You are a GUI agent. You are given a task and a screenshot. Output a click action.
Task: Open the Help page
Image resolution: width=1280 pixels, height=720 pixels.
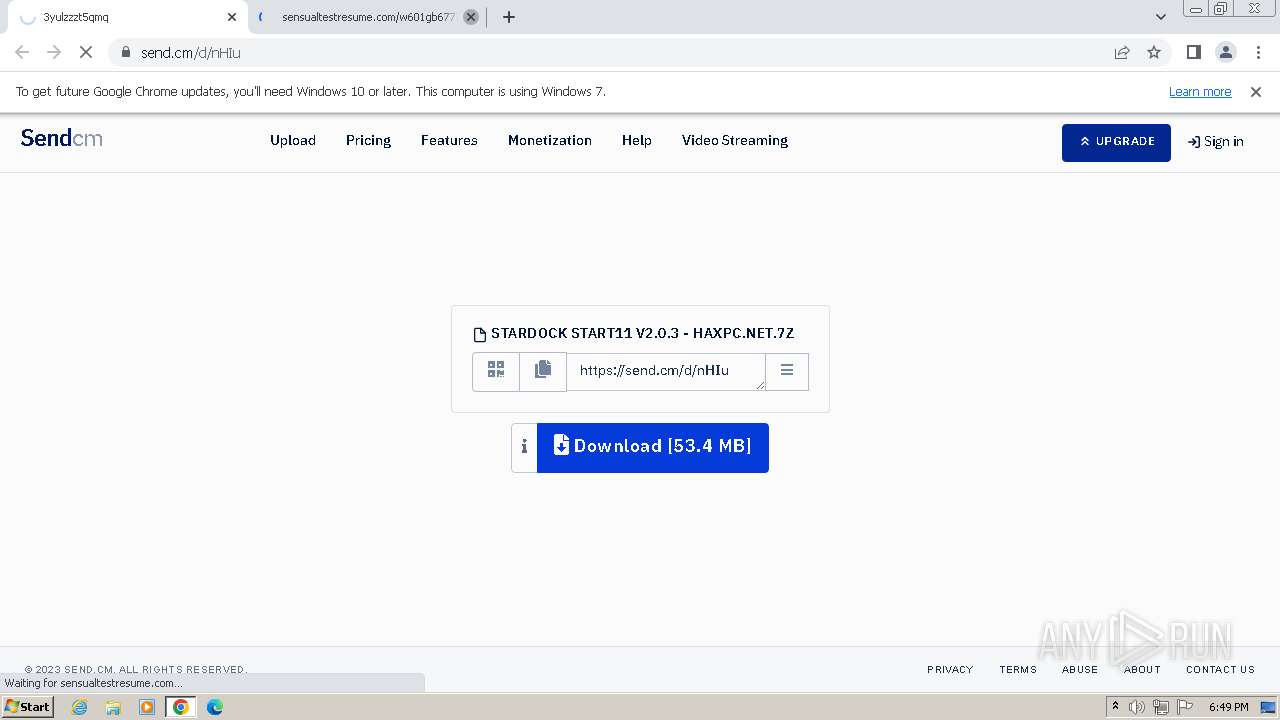(637, 140)
